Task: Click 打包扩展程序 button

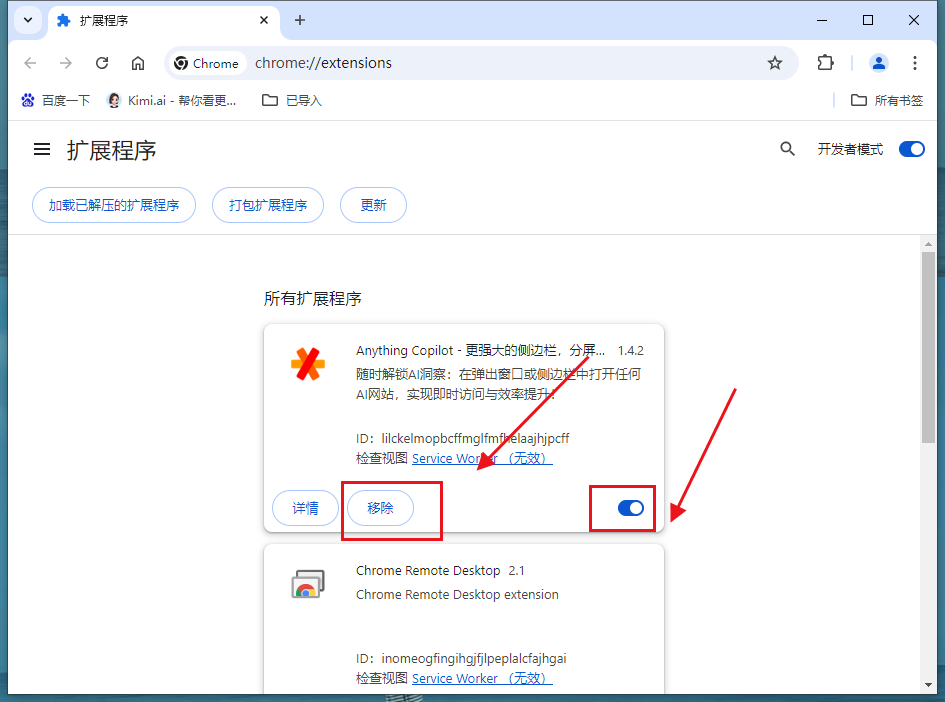Action: [268, 205]
